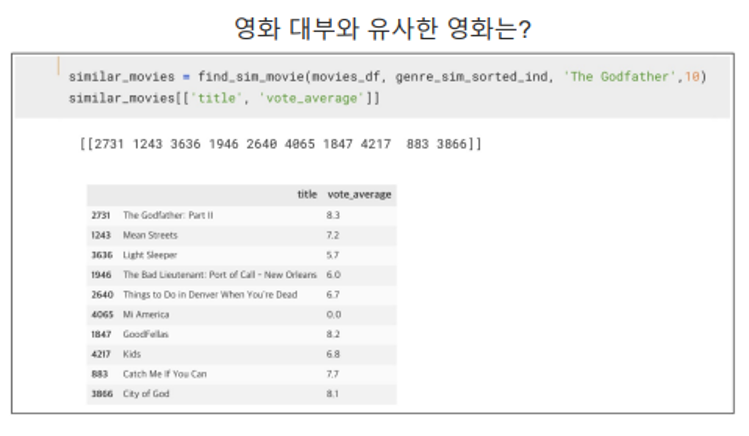Click the slide title '영화 대부와 유사한 영화는?'

[x=382, y=28]
